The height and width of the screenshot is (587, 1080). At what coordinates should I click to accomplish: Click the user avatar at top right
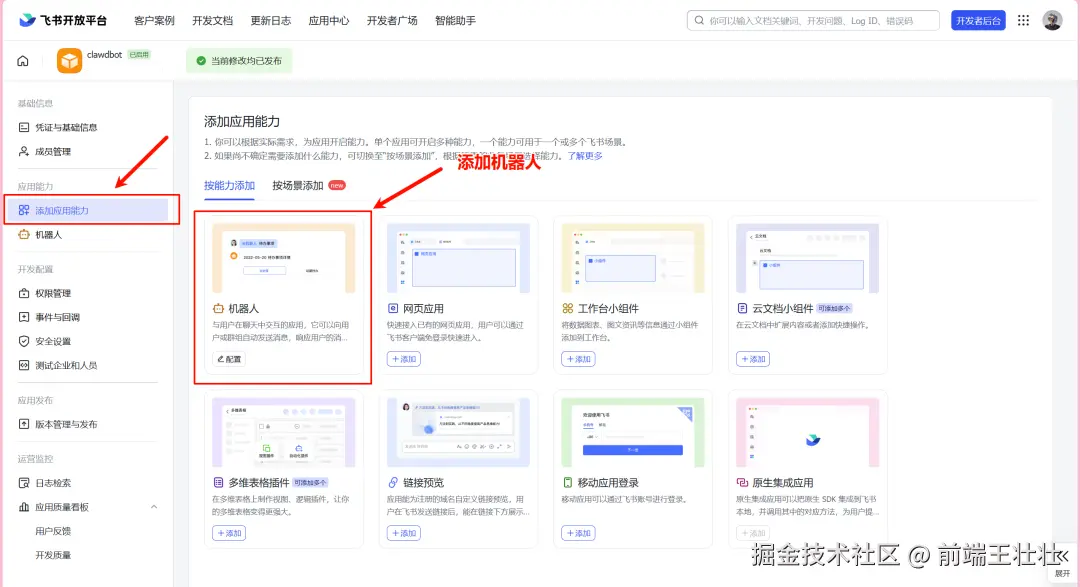click(x=1052, y=20)
